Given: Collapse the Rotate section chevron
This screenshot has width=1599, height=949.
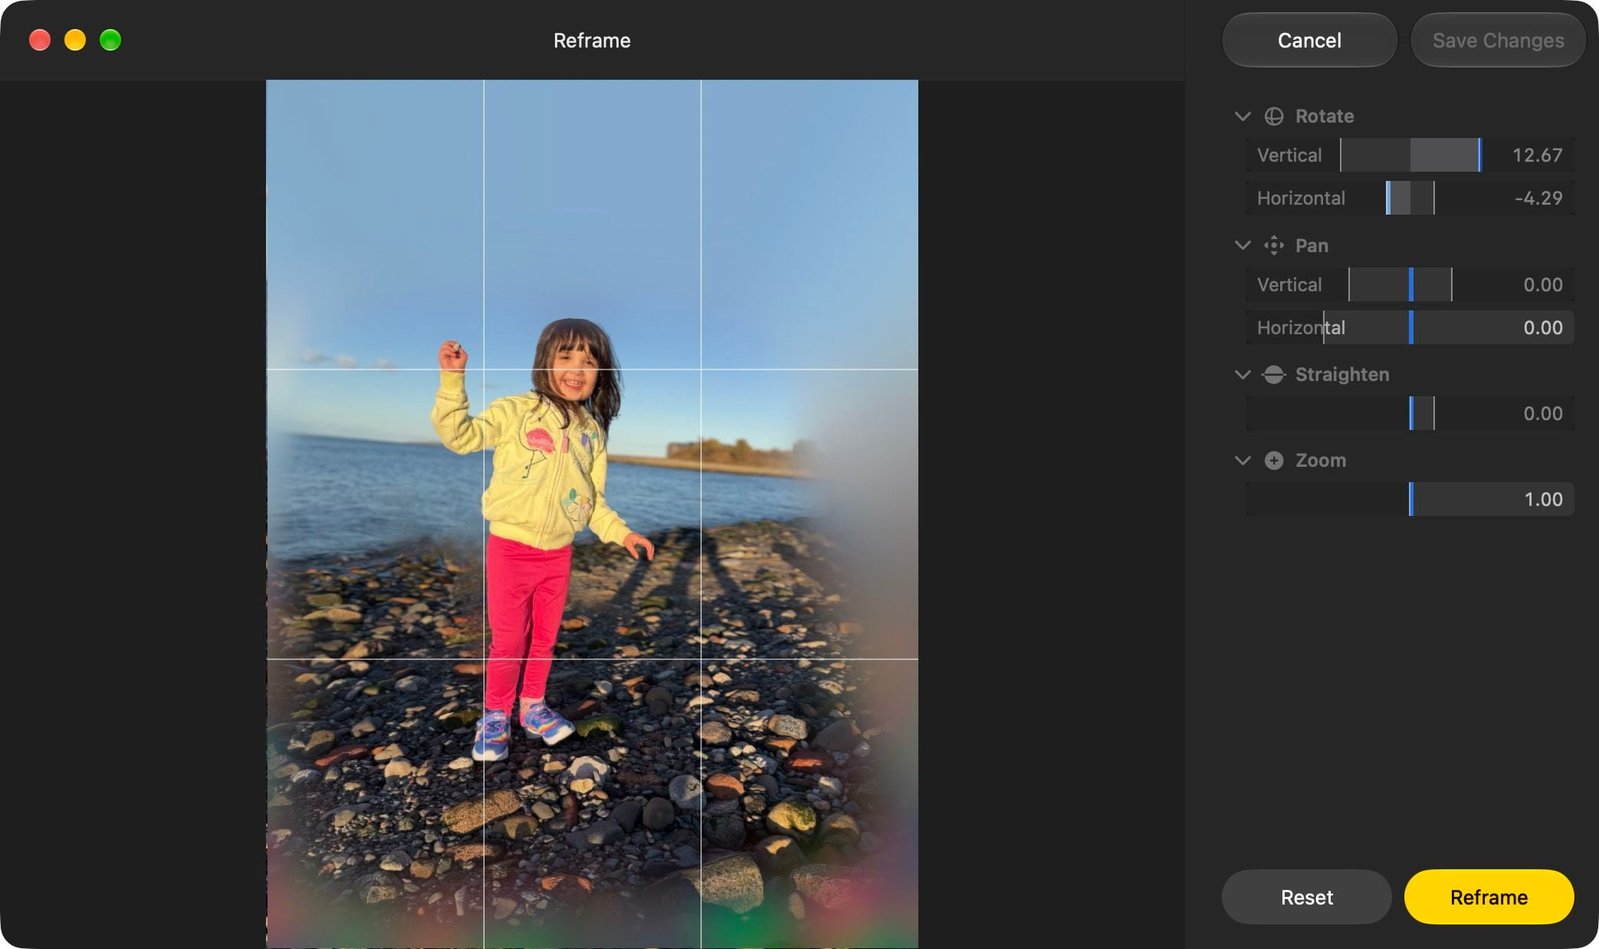Looking at the screenshot, I should 1243,116.
